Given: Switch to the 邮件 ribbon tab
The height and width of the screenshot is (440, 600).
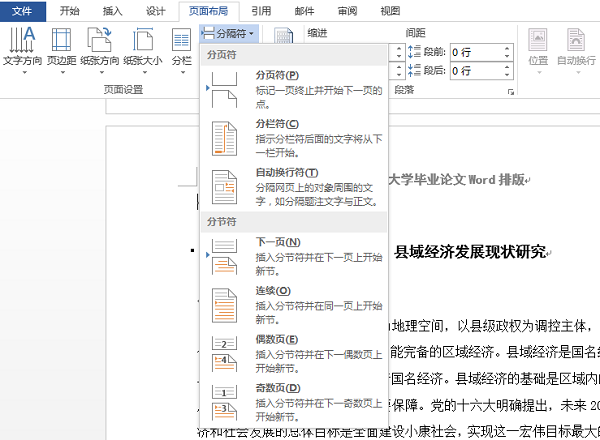Looking at the screenshot, I should tap(304, 11).
